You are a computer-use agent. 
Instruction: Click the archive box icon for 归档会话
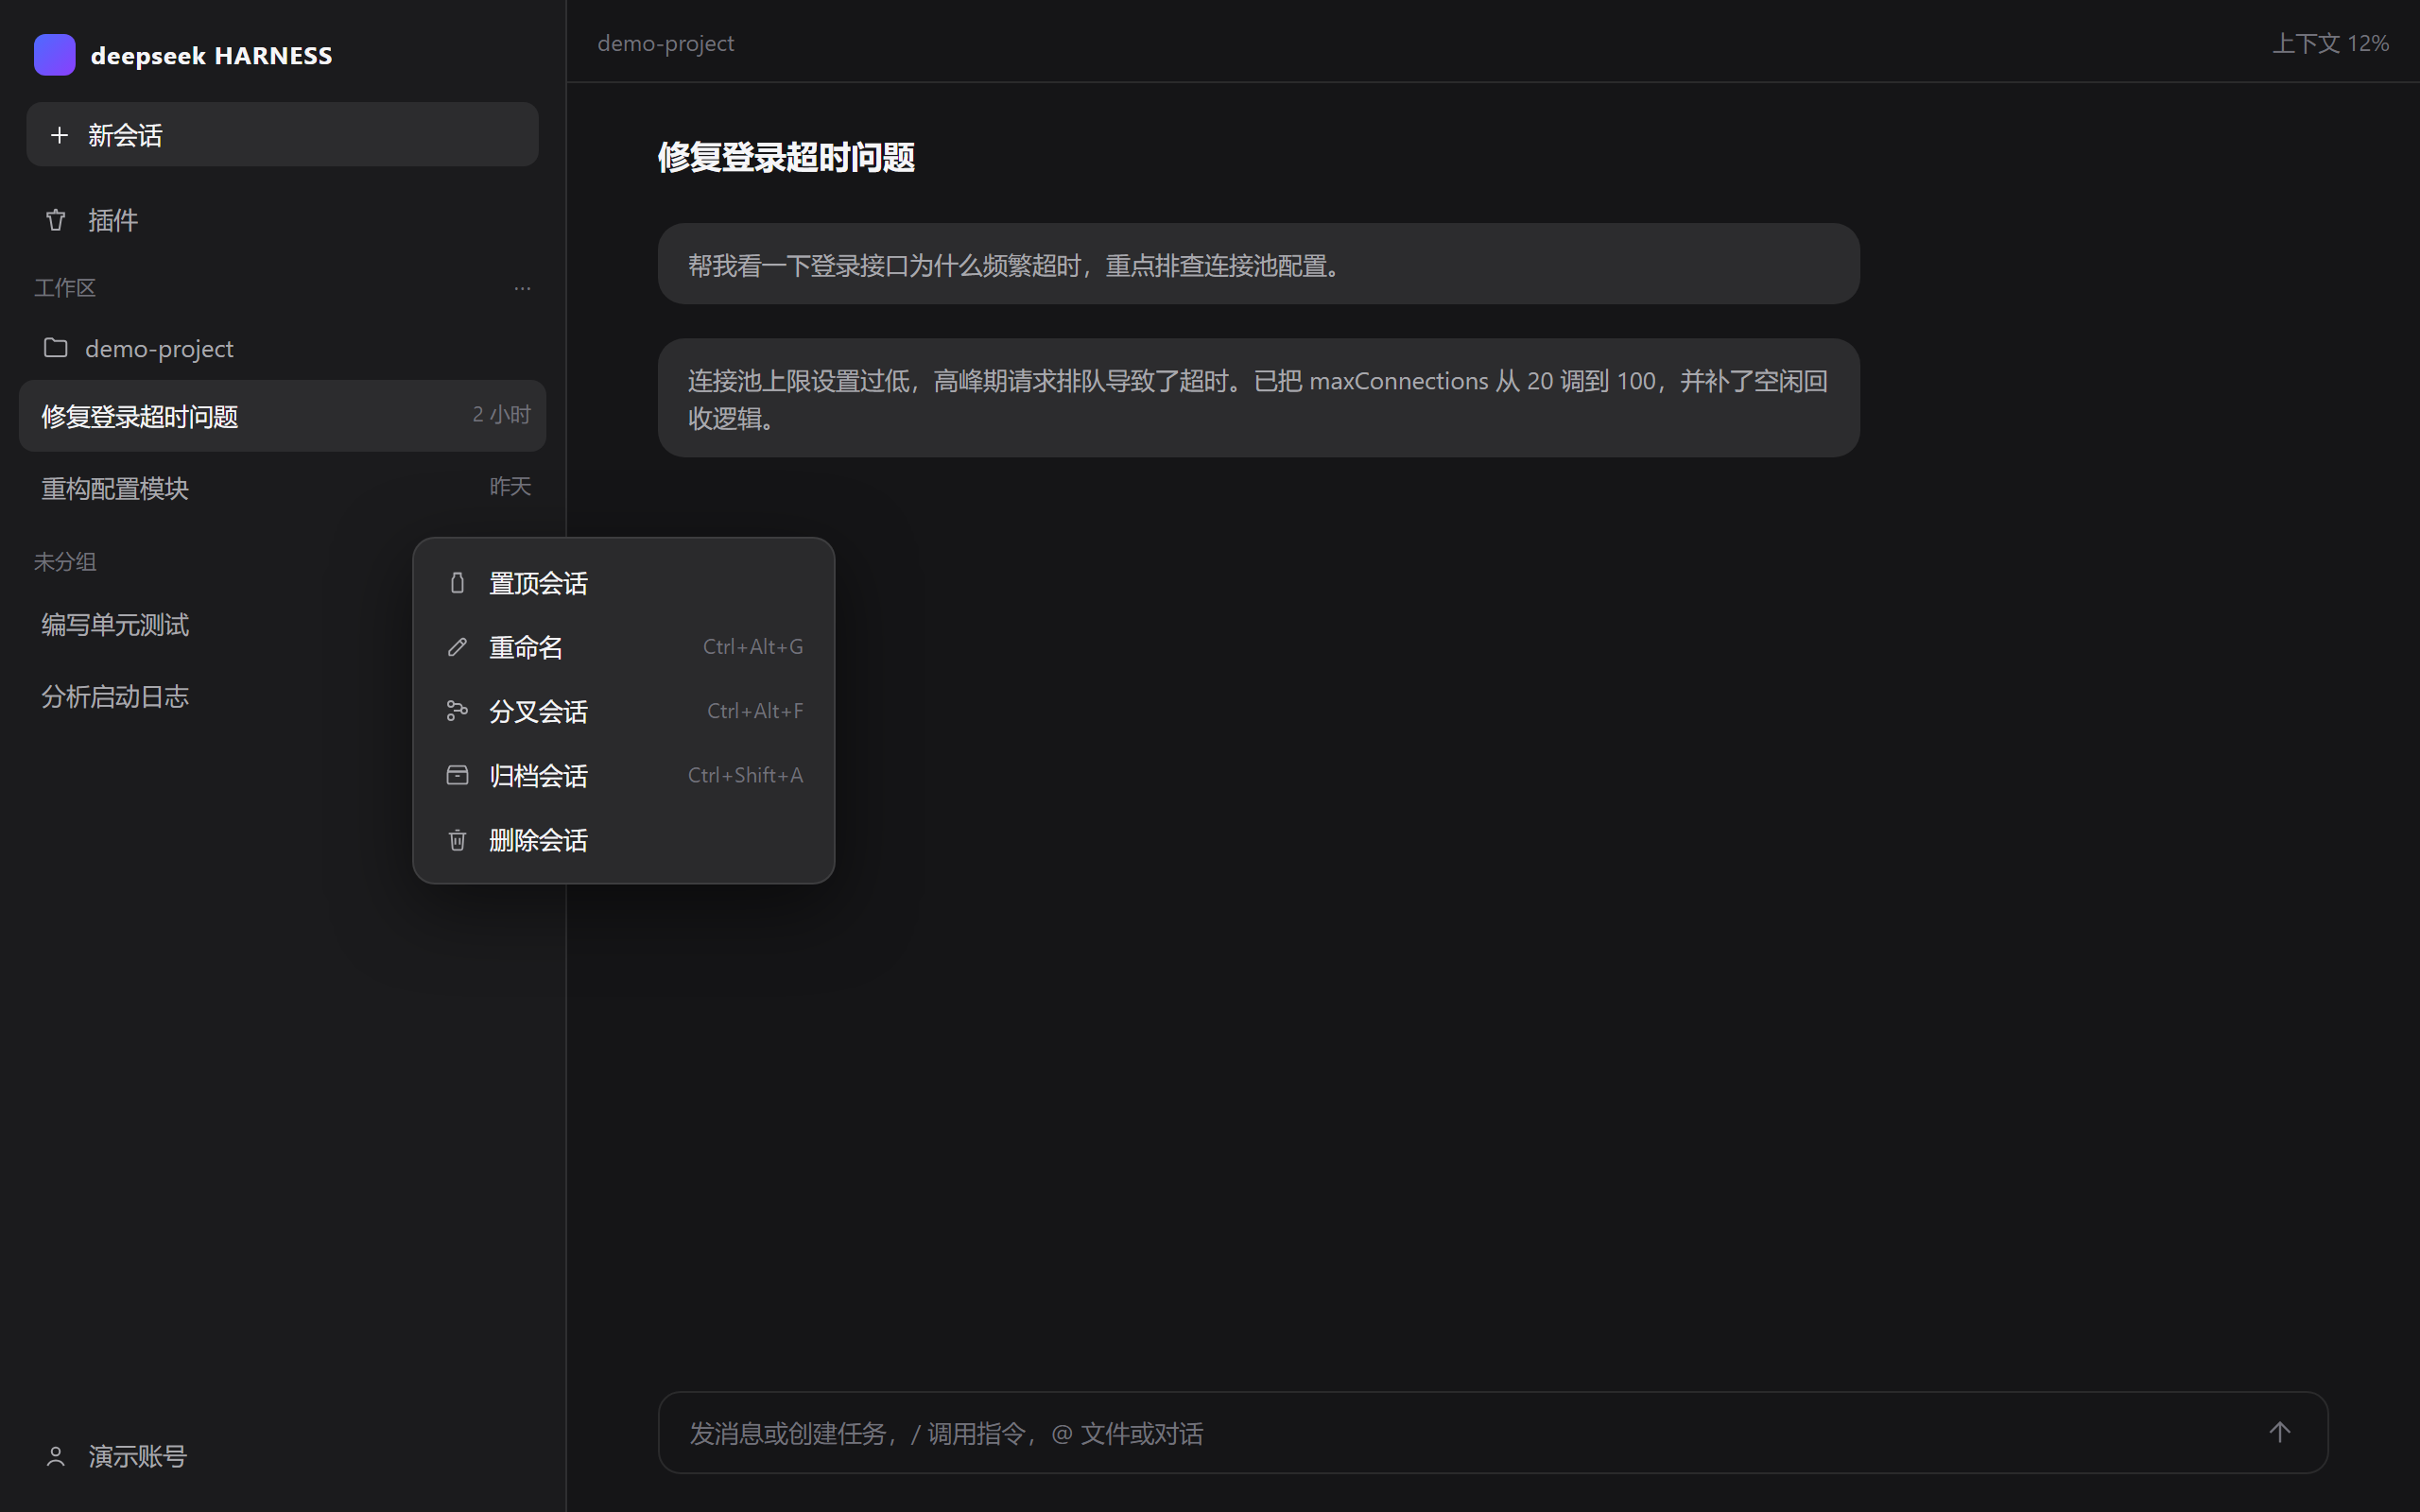point(457,775)
